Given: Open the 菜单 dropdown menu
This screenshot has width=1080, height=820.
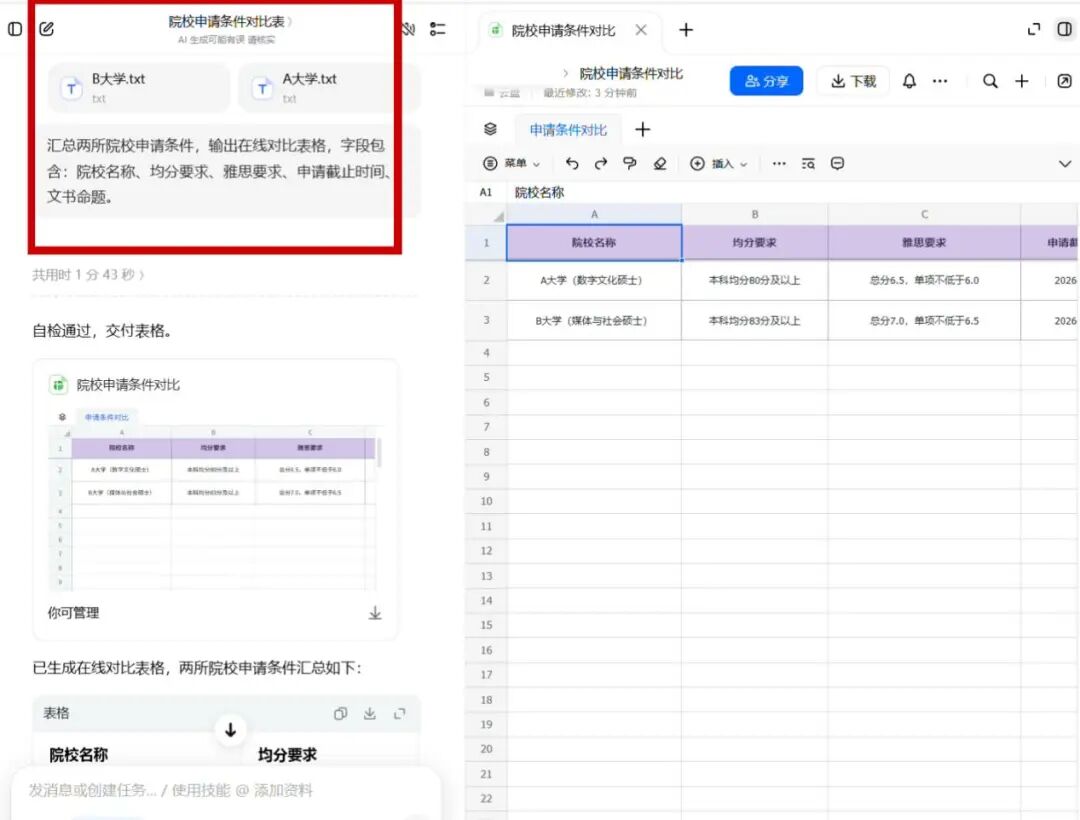Looking at the screenshot, I should (511, 163).
